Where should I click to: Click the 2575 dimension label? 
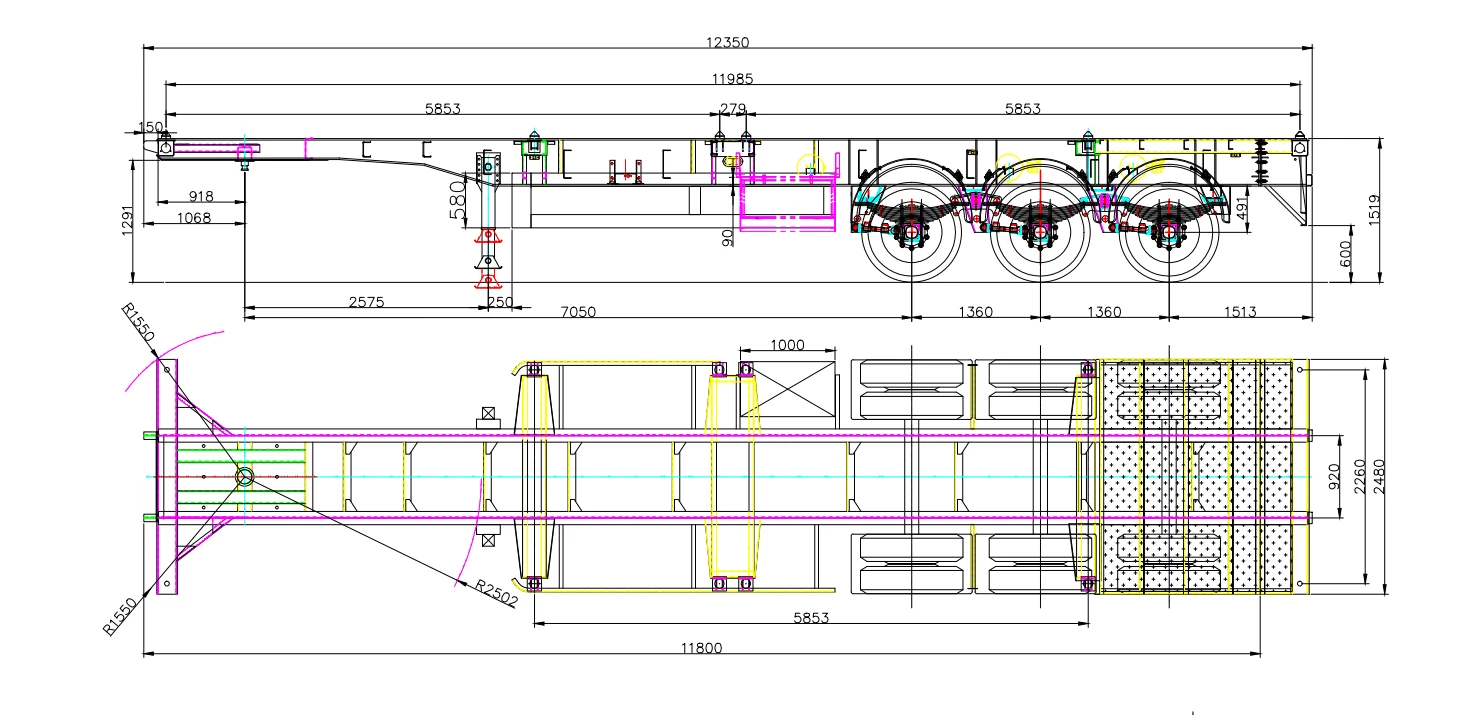(x=367, y=301)
